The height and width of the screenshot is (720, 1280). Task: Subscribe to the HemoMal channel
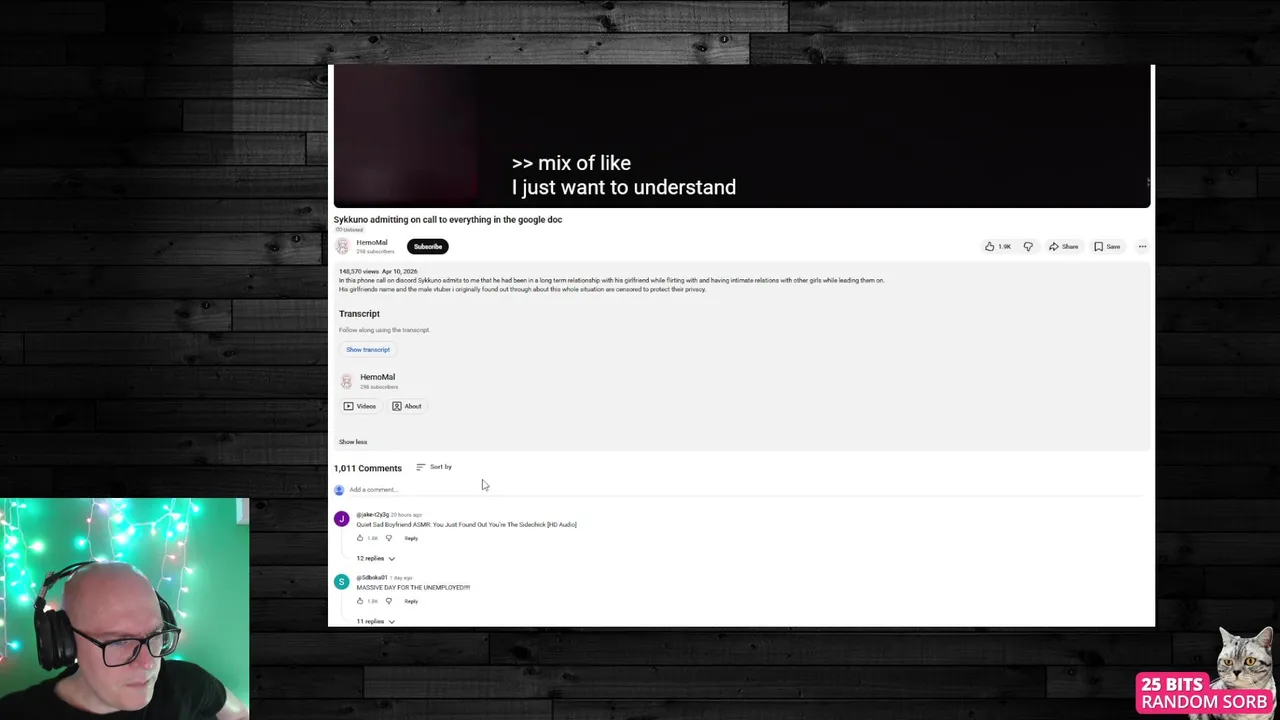(x=428, y=246)
